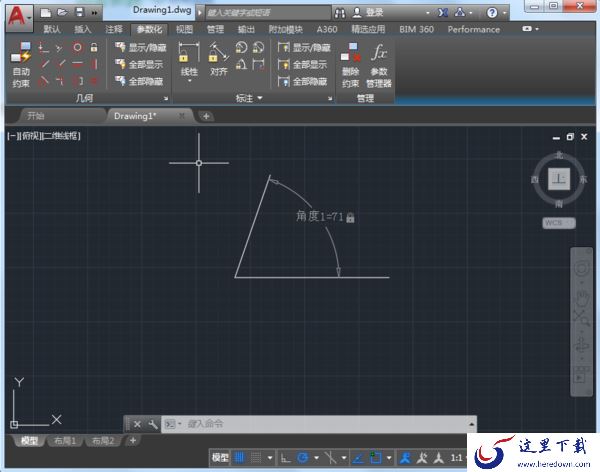The image size is (600, 472).
Task: Select the Linear (线性) dimensional constraint
Action: [x=189, y=59]
